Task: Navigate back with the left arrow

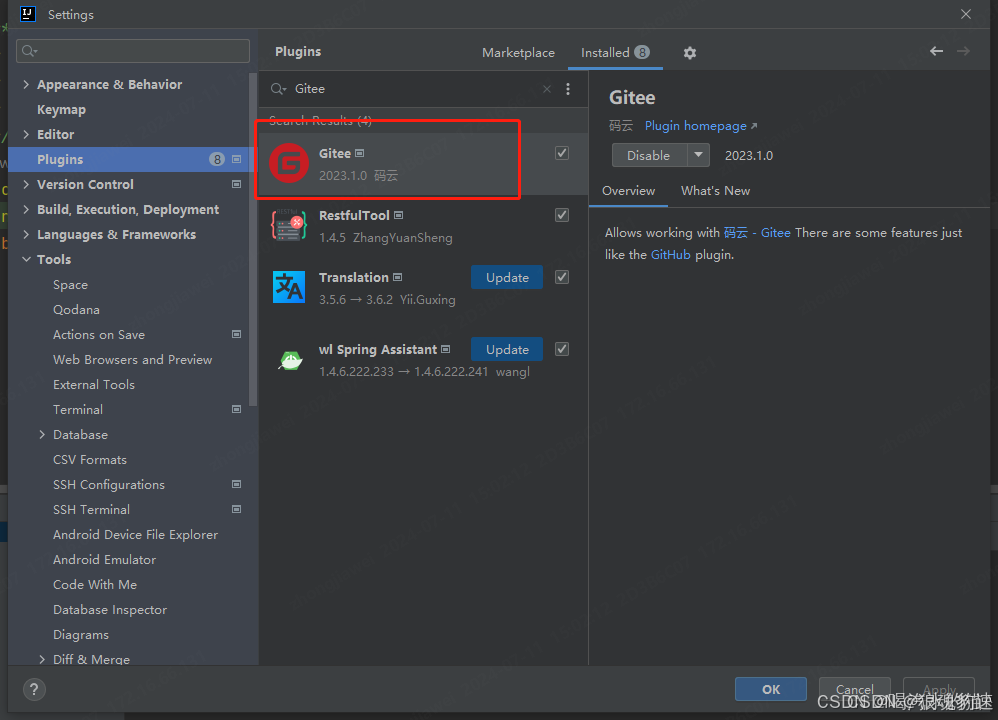Action: 936,51
